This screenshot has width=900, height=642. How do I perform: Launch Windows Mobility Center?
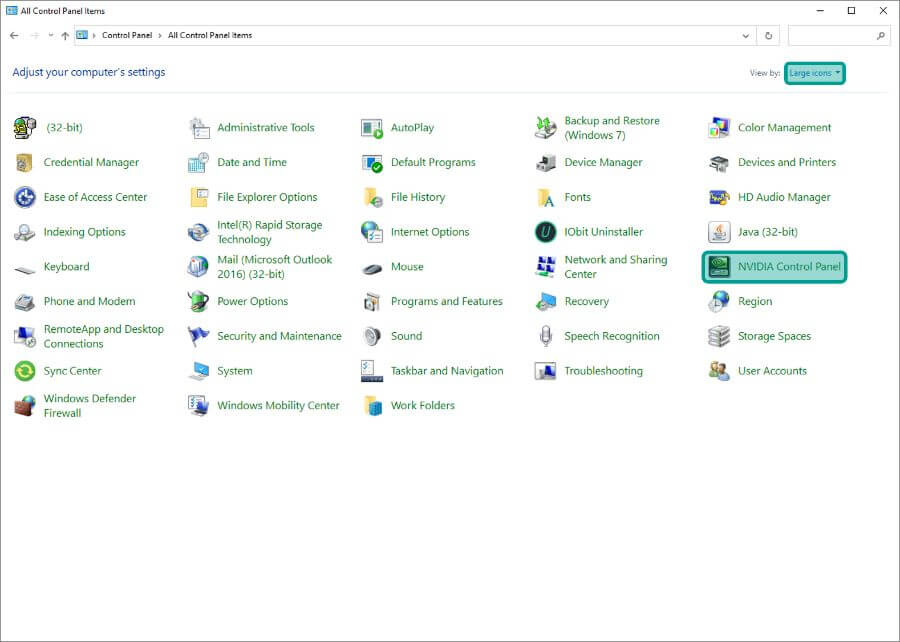[x=278, y=406]
